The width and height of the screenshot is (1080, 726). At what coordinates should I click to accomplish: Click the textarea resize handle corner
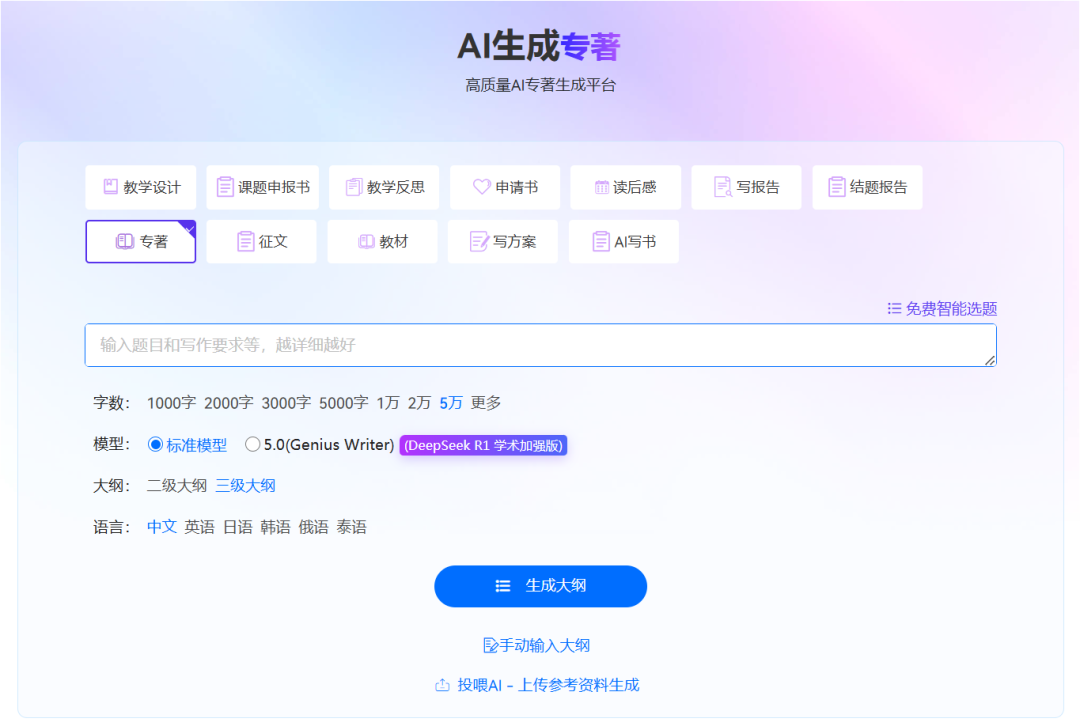[990, 360]
